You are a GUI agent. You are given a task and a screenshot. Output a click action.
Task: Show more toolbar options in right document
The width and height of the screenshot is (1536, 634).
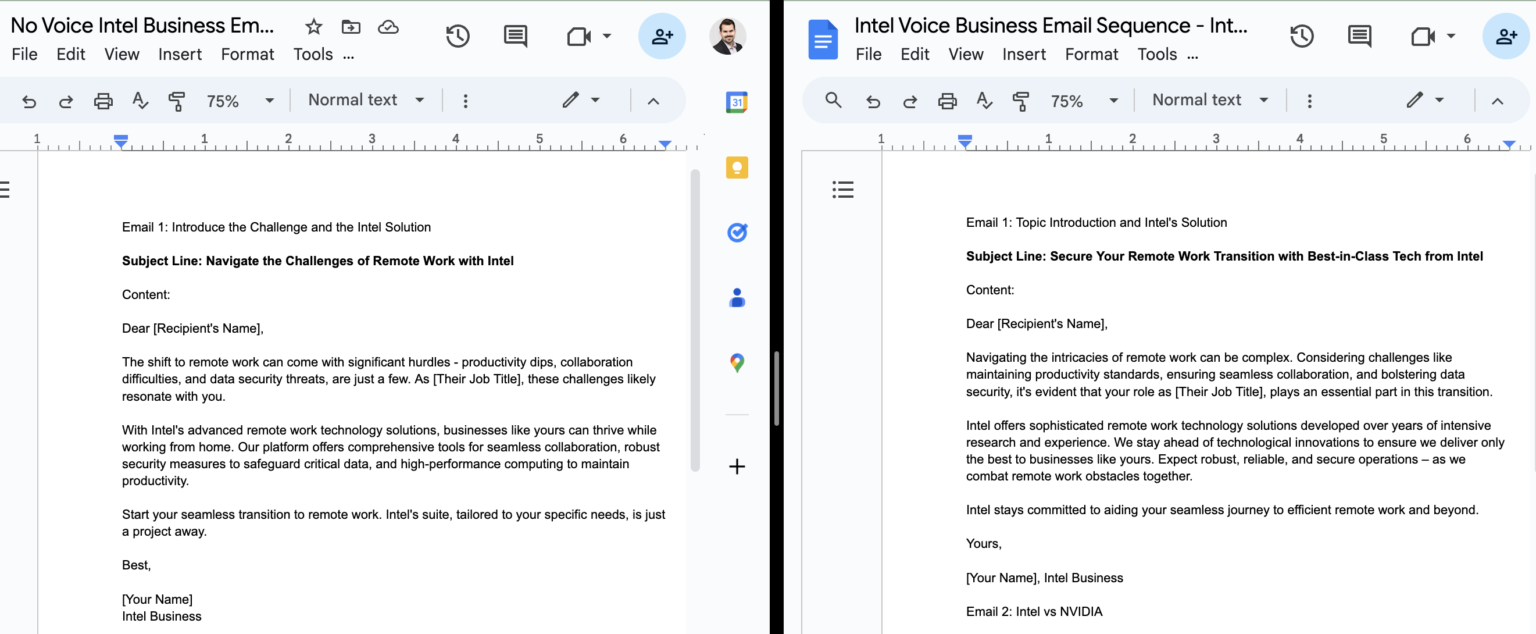[1309, 100]
